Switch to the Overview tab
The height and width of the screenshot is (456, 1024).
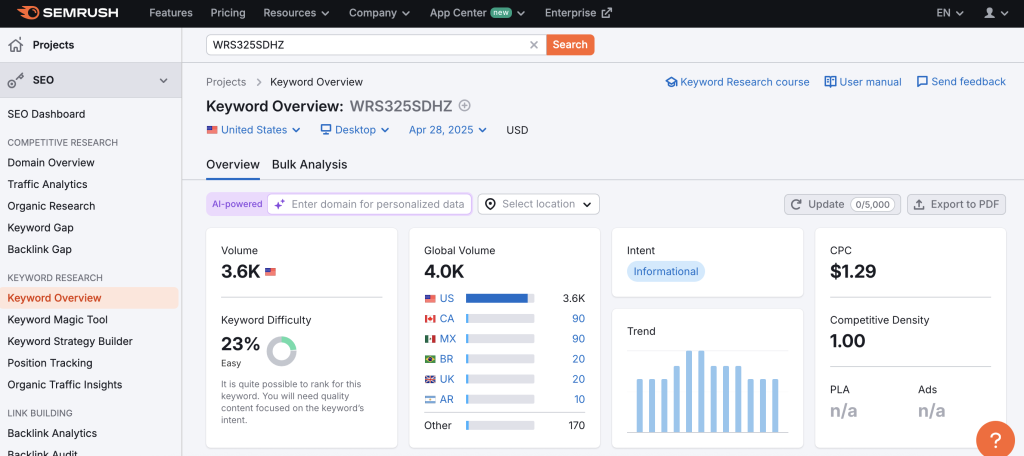coord(233,165)
